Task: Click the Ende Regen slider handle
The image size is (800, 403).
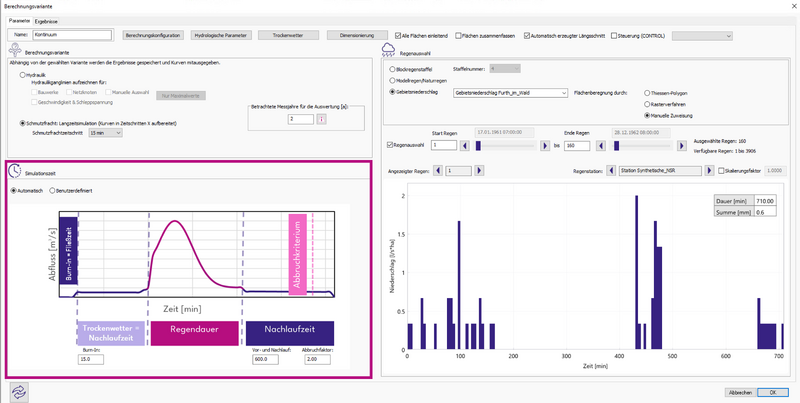Action: click(616, 146)
